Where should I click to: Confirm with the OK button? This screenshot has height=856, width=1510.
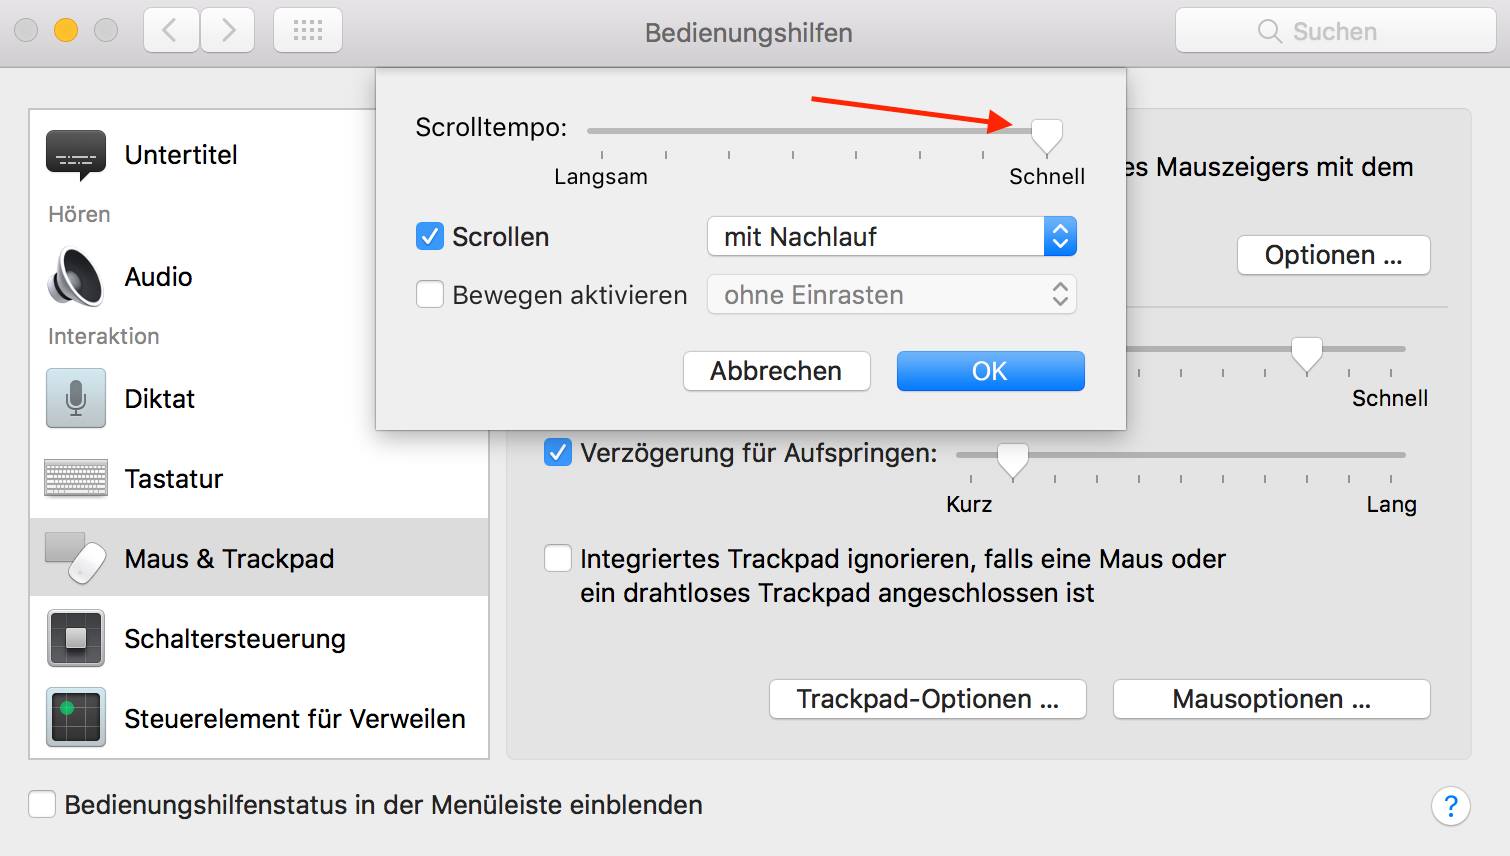click(990, 371)
